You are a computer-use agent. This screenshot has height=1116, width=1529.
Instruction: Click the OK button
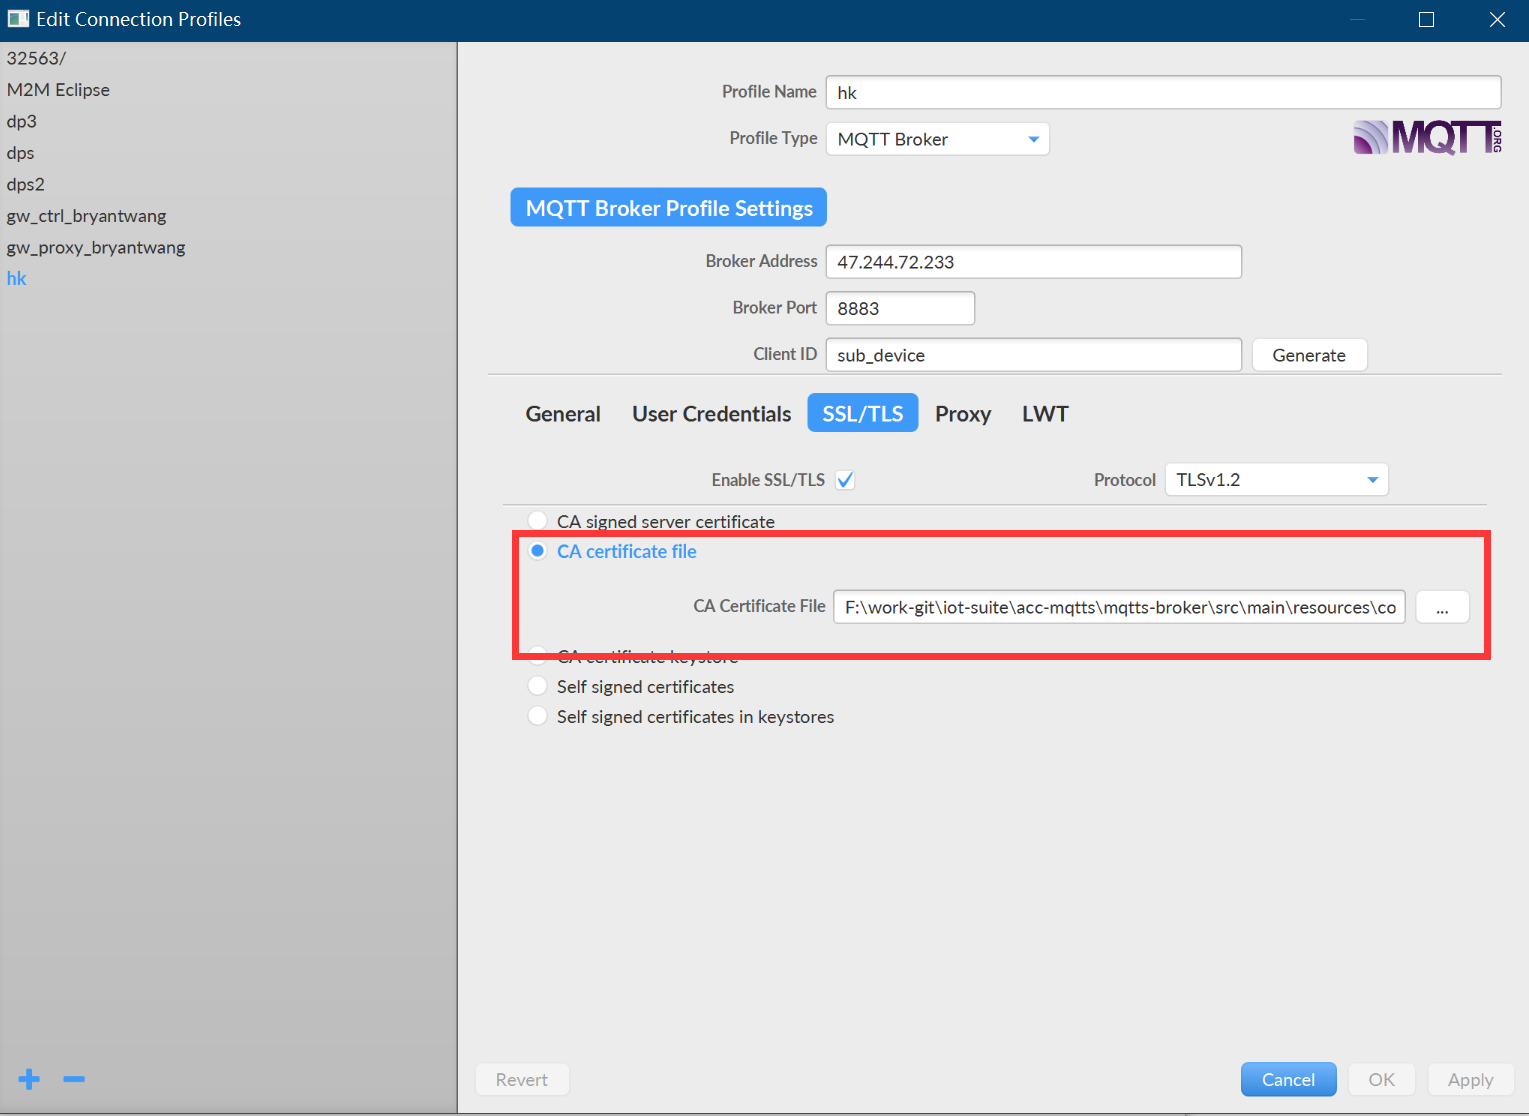pos(1381,1080)
